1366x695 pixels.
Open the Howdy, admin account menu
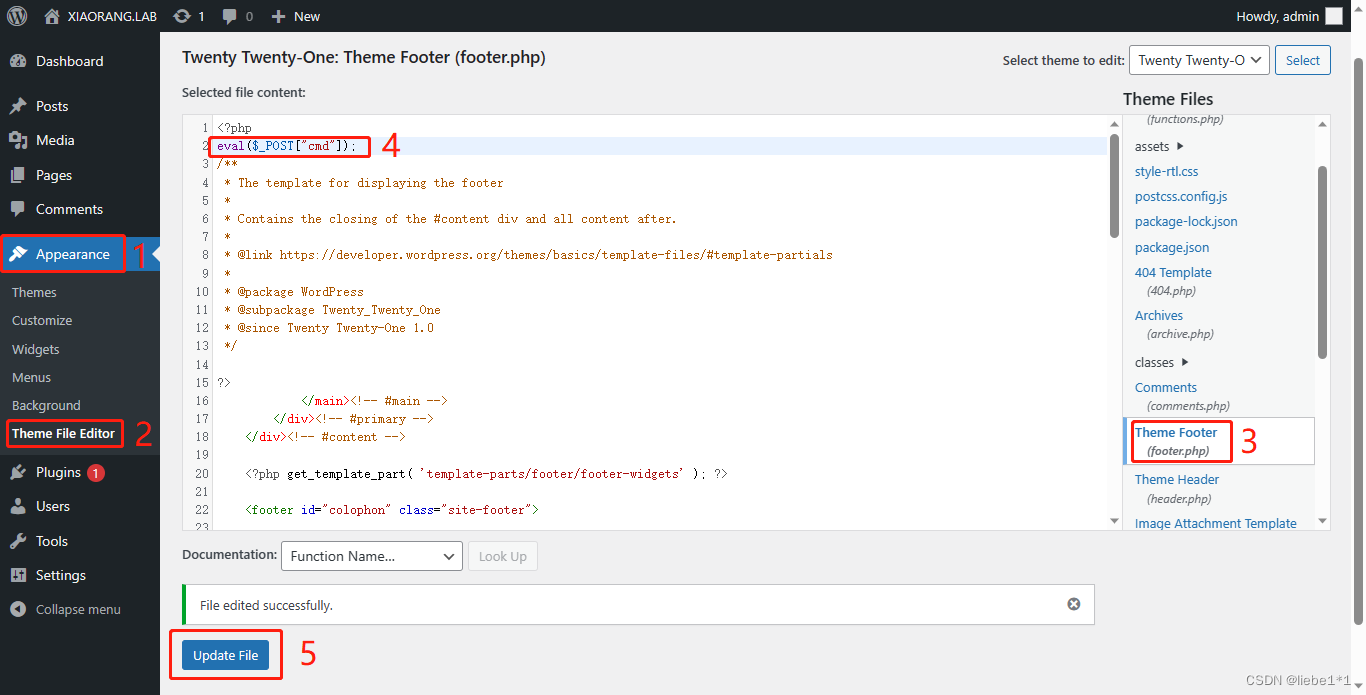pos(1289,16)
